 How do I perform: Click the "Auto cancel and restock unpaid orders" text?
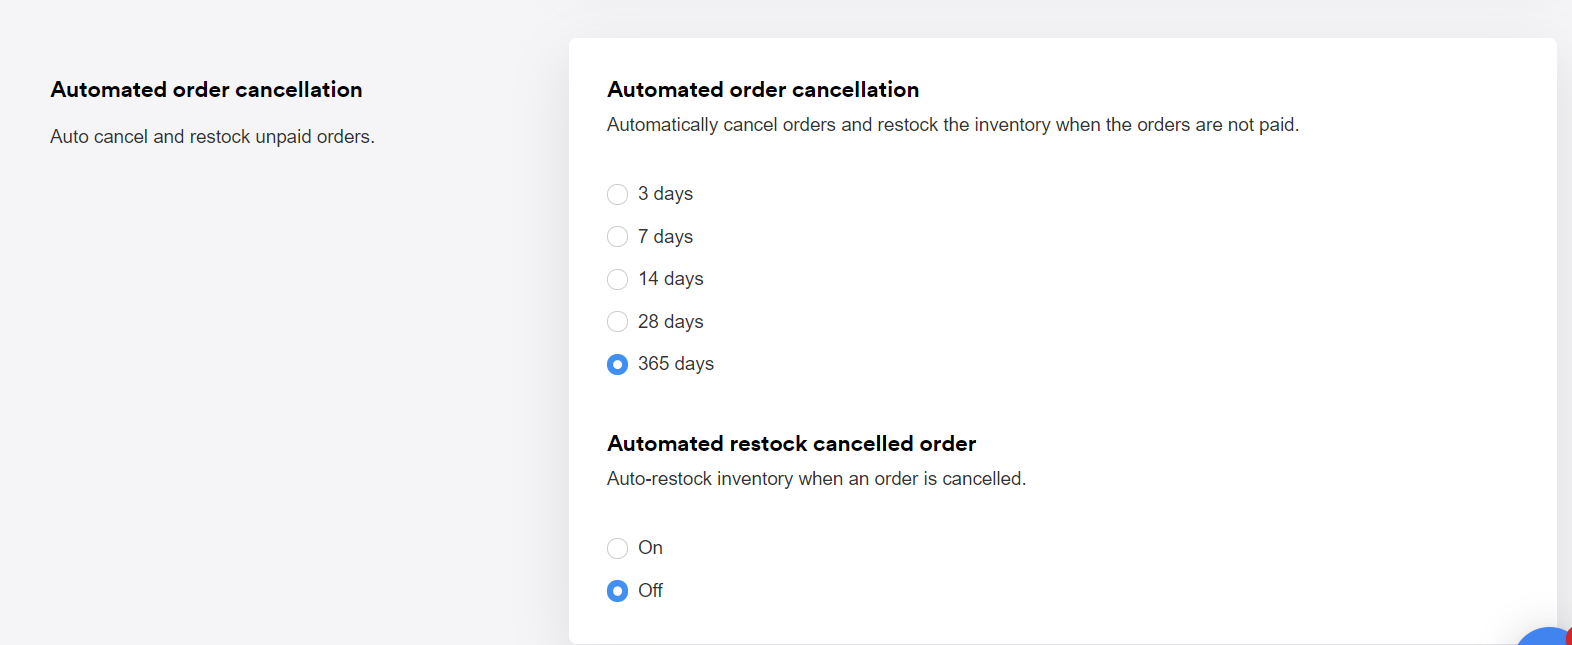click(x=212, y=137)
